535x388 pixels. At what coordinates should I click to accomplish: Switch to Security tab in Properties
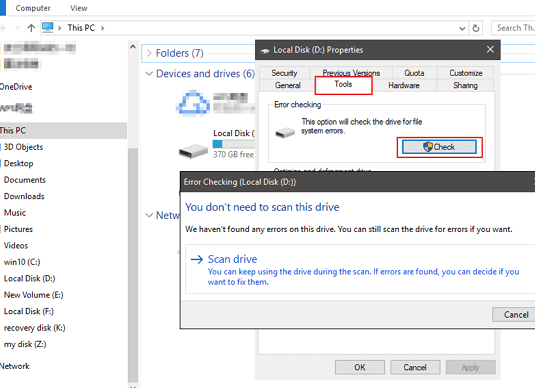click(284, 73)
